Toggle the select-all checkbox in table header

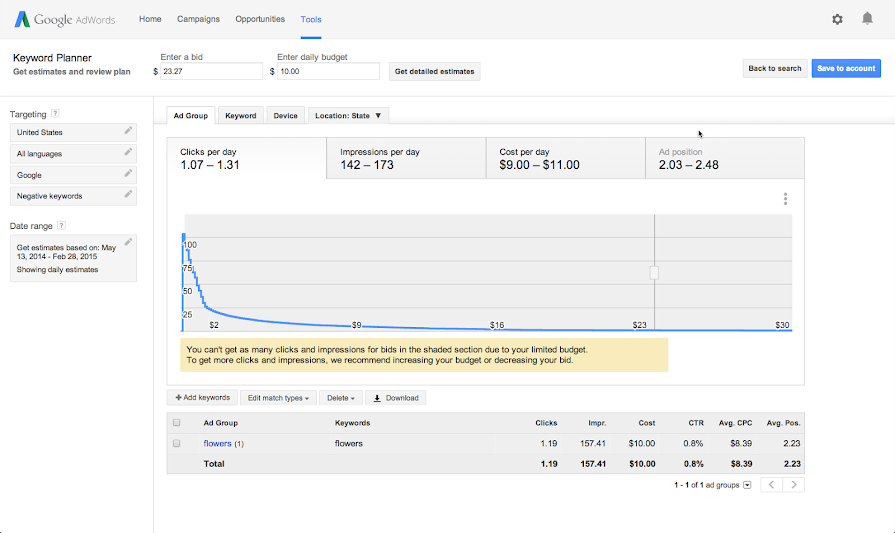coord(177,423)
